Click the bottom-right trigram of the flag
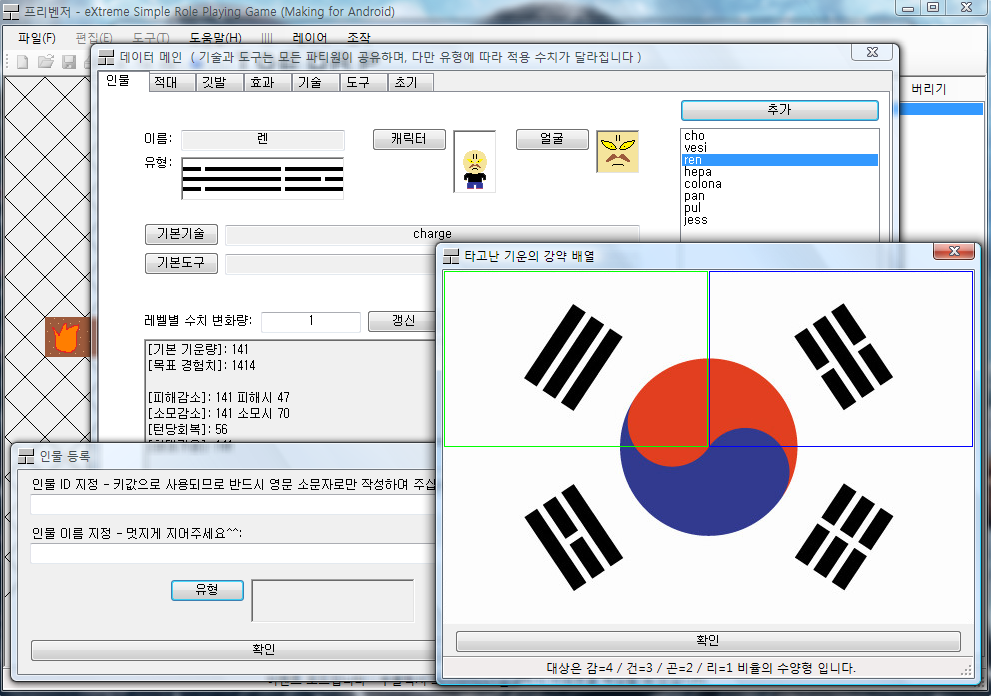Image resolution: width=991 pixels, height=696 pixels. coord(843,537)
